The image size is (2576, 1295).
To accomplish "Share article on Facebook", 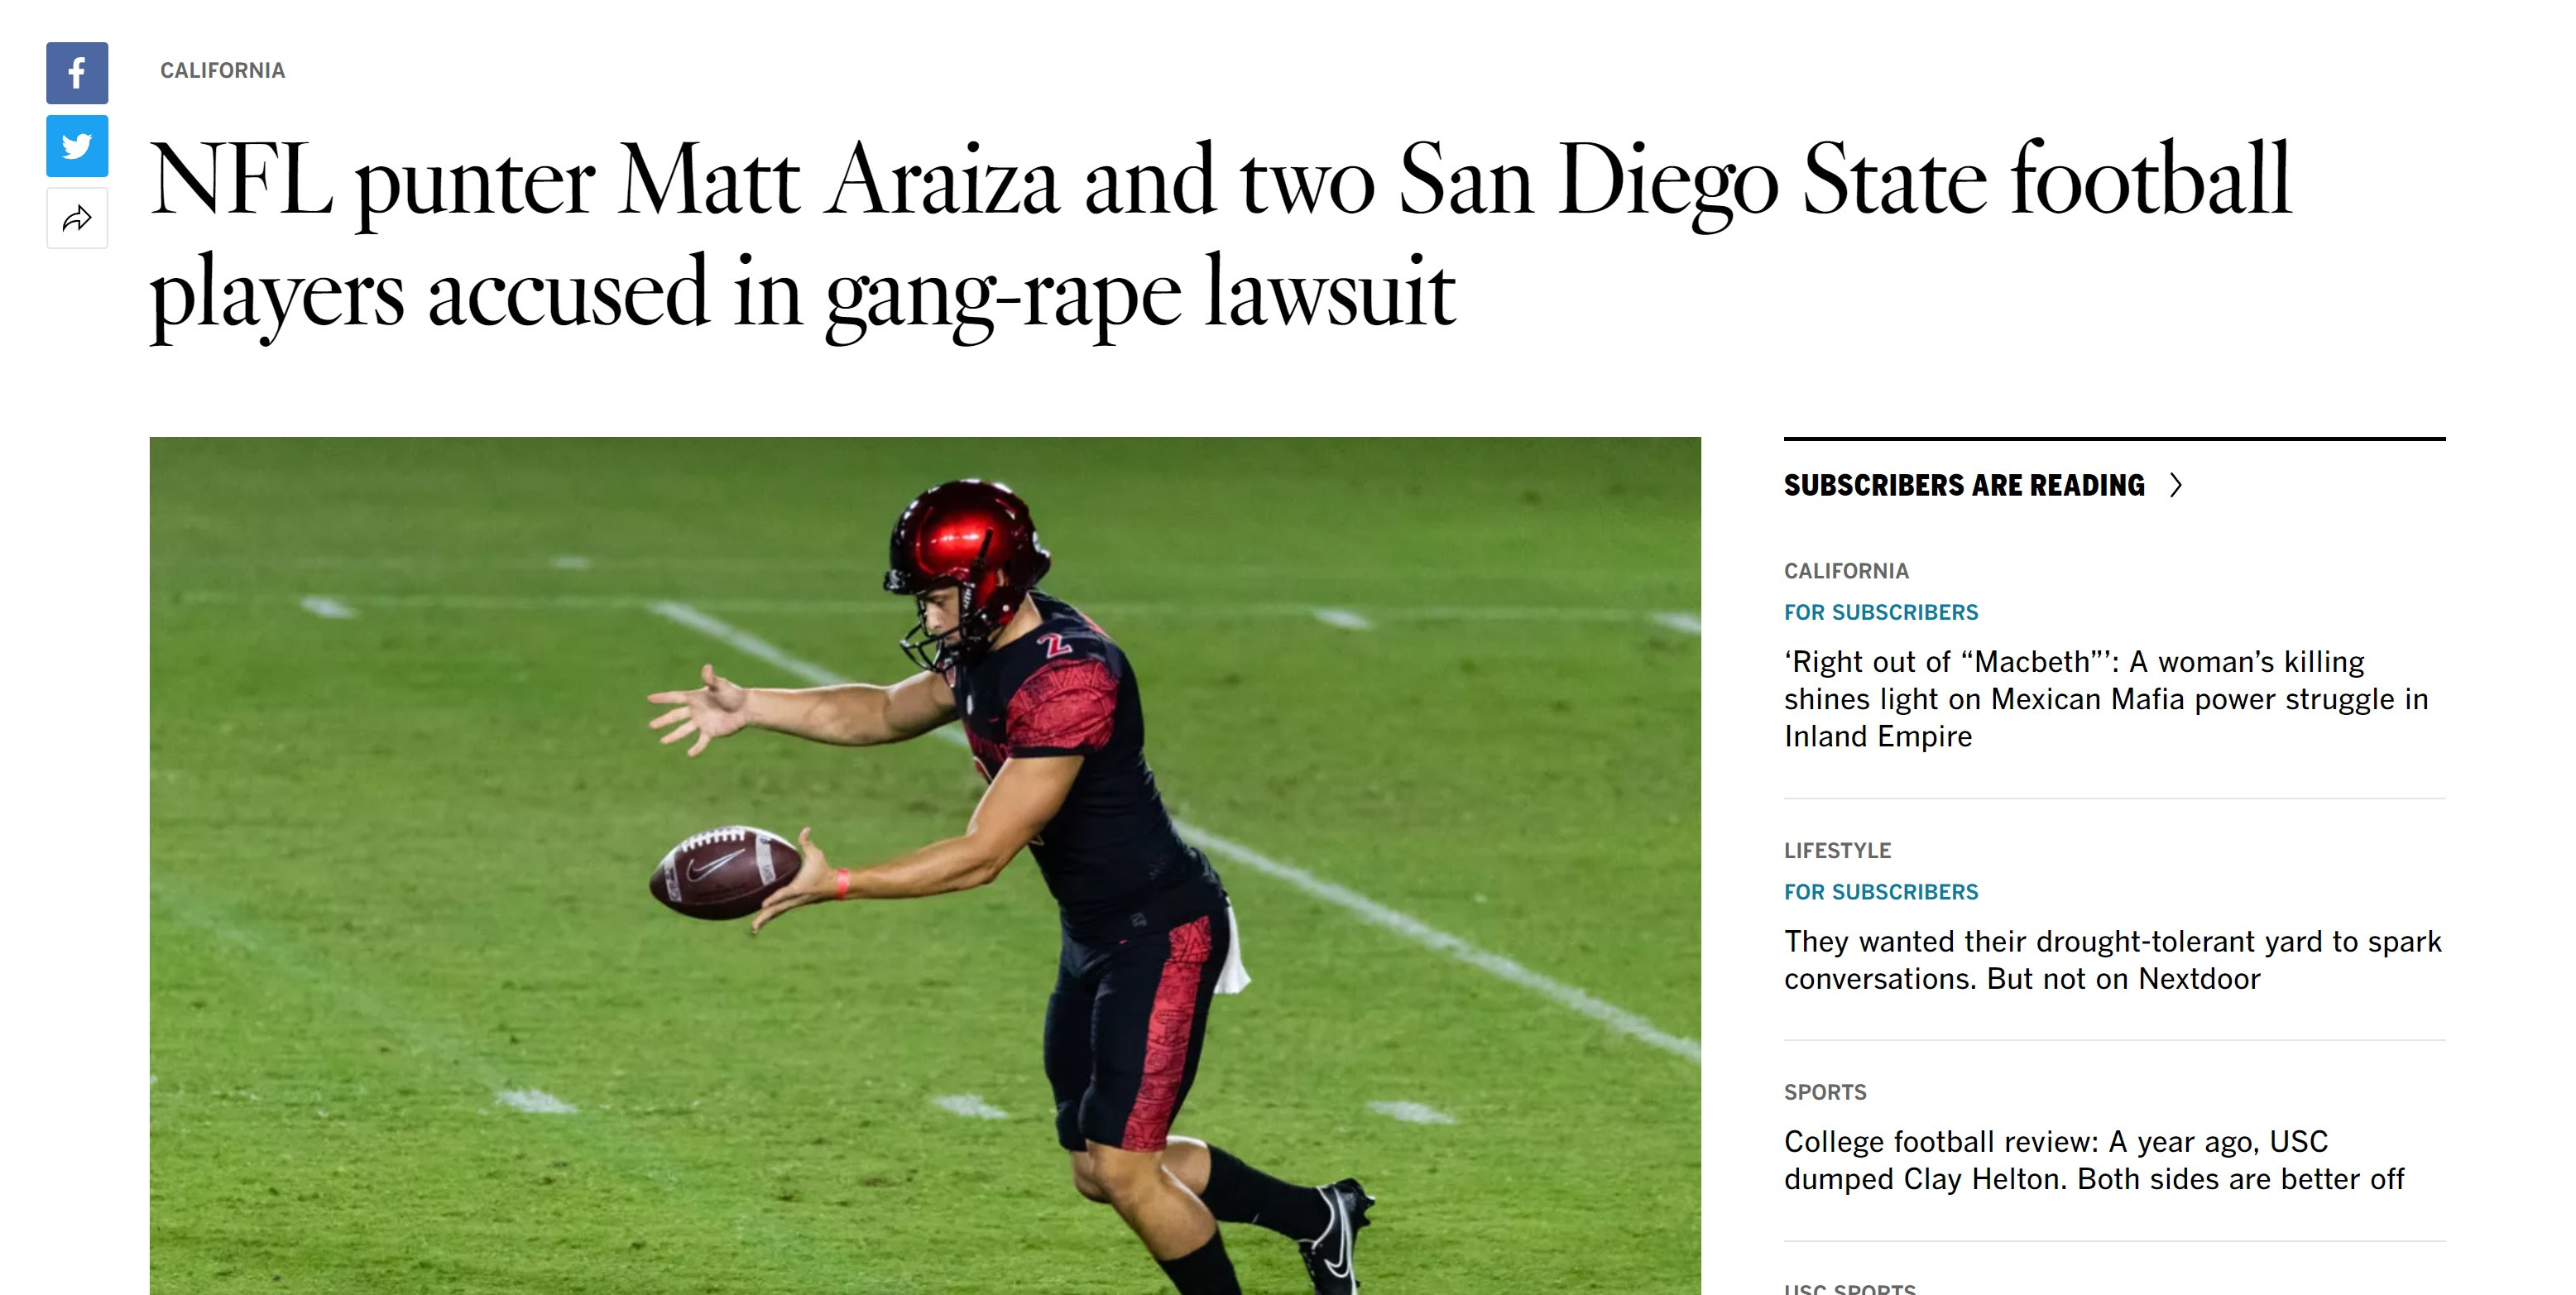I will 77,73.
